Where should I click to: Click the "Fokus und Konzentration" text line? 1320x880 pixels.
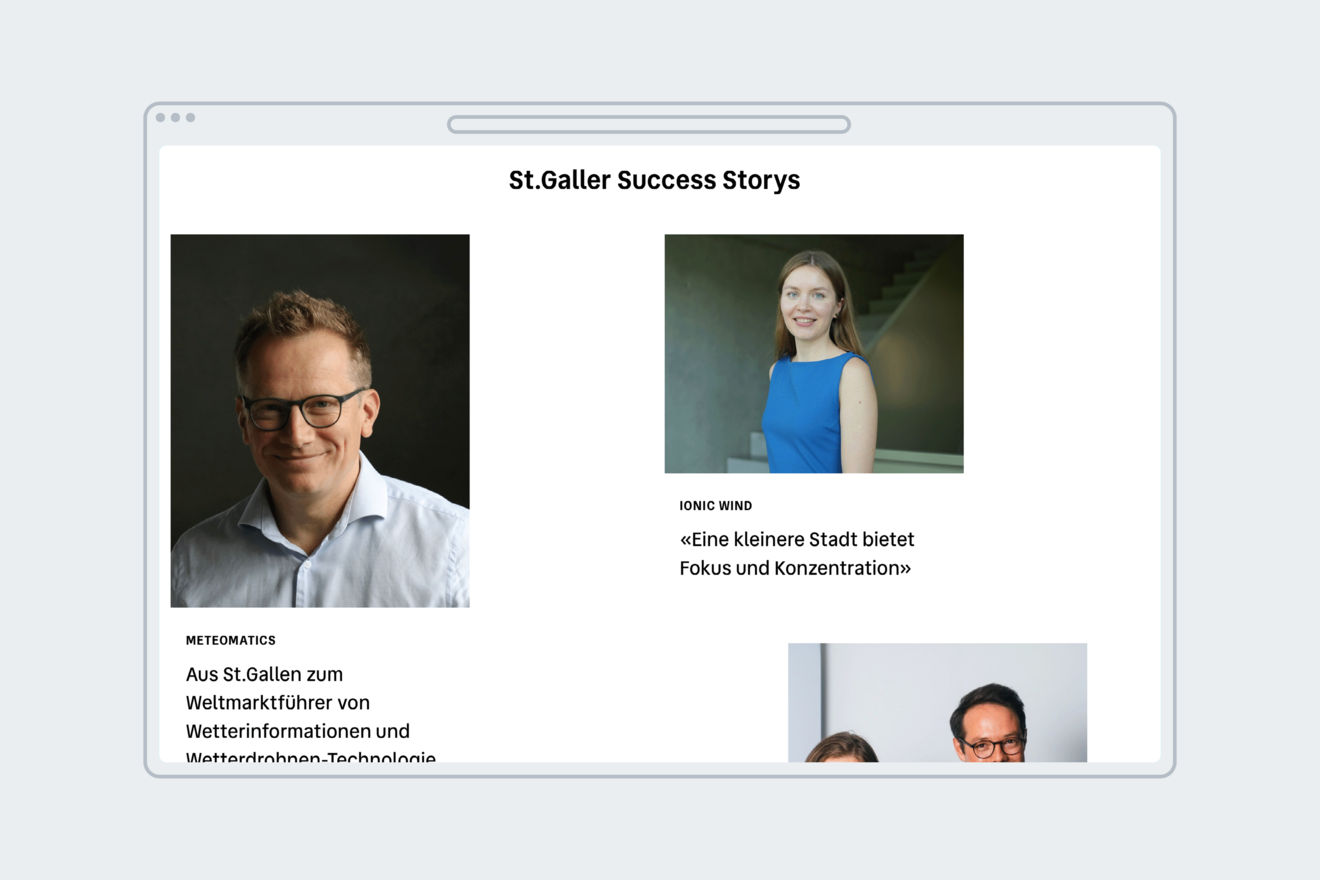pos(795,568)
